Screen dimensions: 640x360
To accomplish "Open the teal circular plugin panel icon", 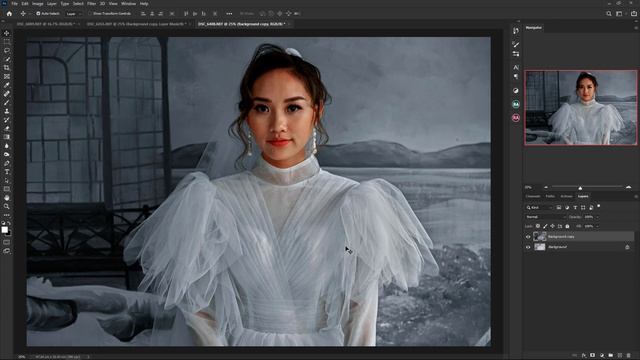I will point(516,104).
